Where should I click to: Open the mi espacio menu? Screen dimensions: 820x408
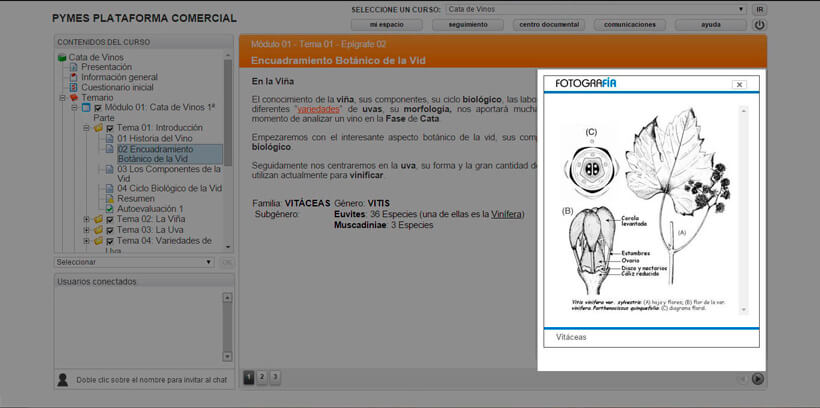tap(388, 25)
